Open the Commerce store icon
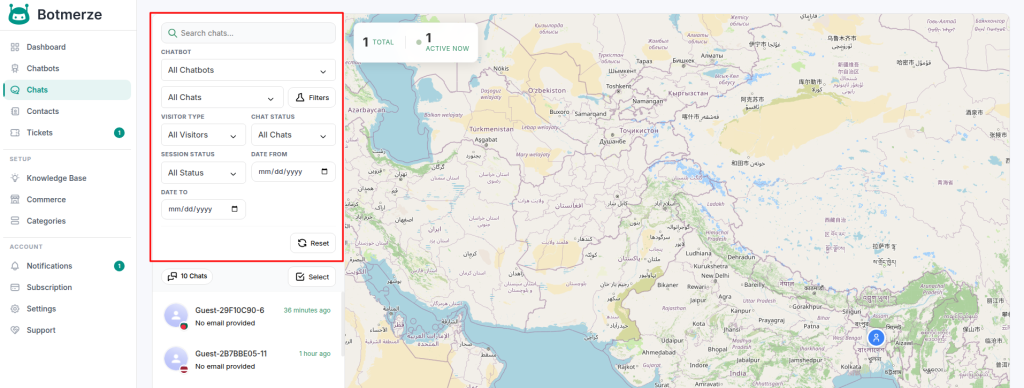The height and width of the screenshot is (388, 1024). [15, 200]
